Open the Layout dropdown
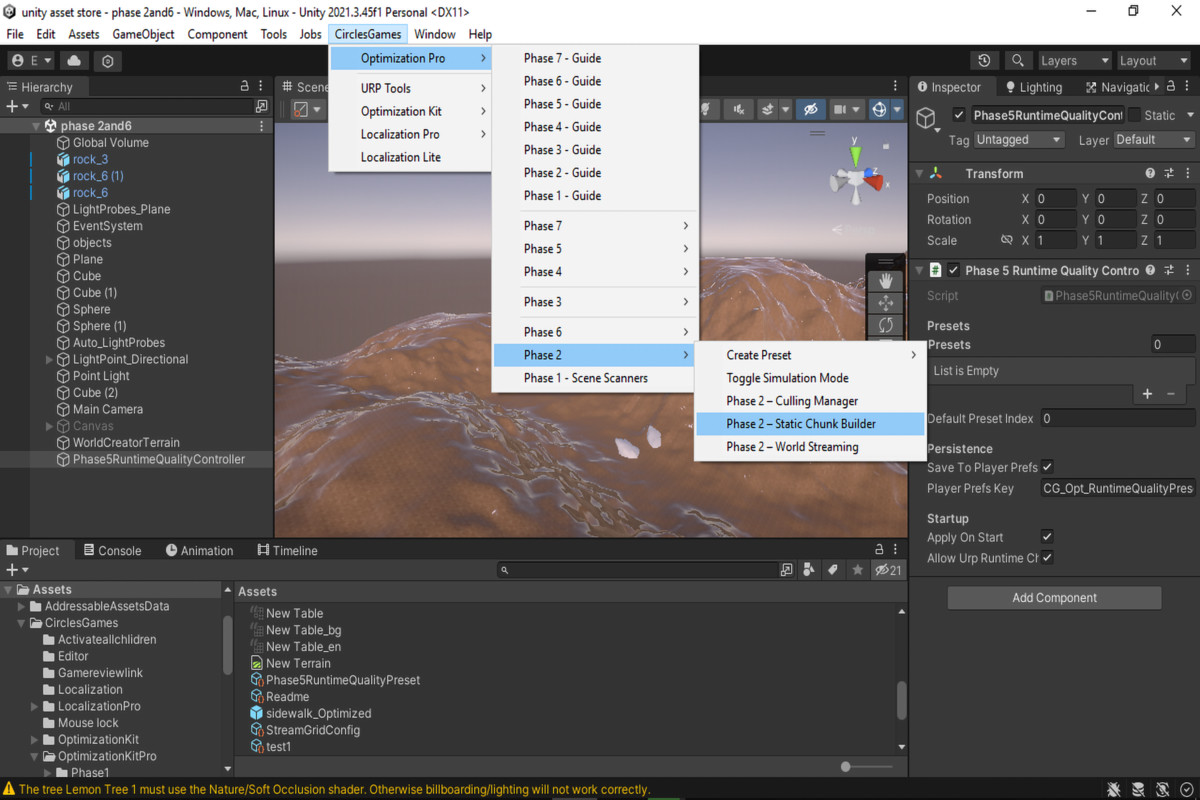 pos(1152,61)
